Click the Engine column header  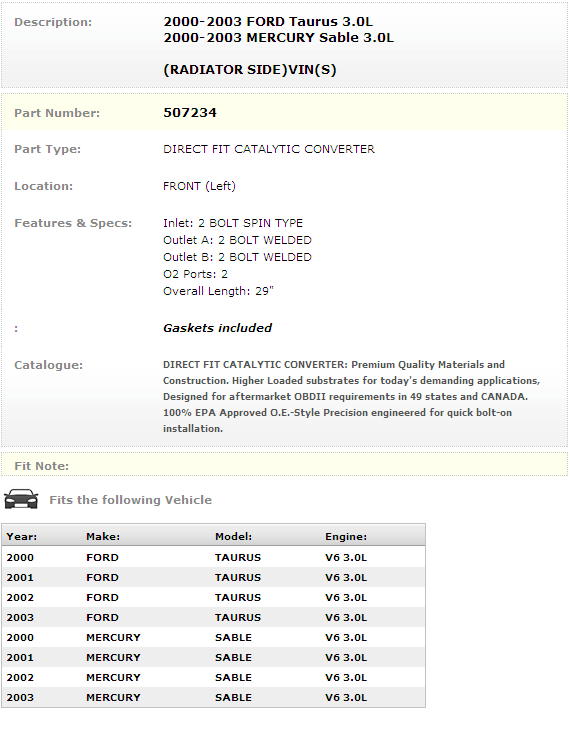click(x=346, y=537)
